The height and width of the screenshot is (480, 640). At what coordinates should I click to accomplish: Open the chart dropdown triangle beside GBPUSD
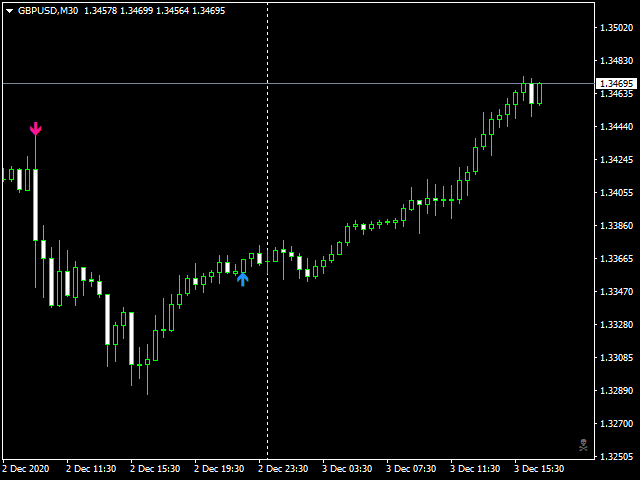click(x=9, y=11)
